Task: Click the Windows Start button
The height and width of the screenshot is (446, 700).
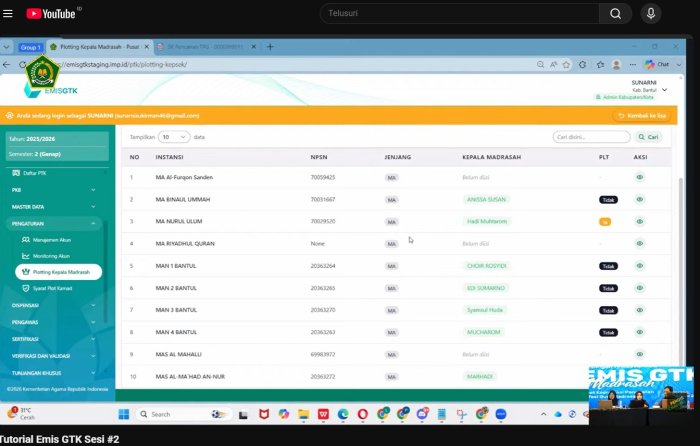Action: [124, 414]
